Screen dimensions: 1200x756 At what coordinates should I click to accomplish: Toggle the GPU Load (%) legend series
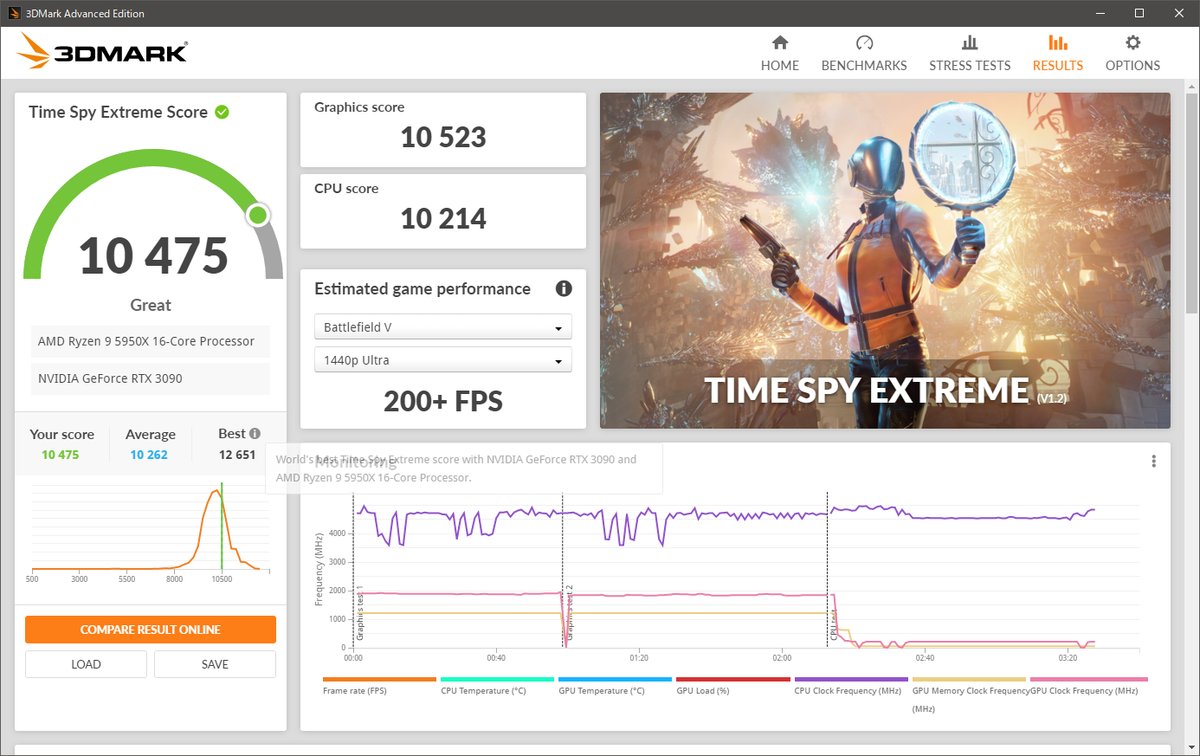(733, 686)
